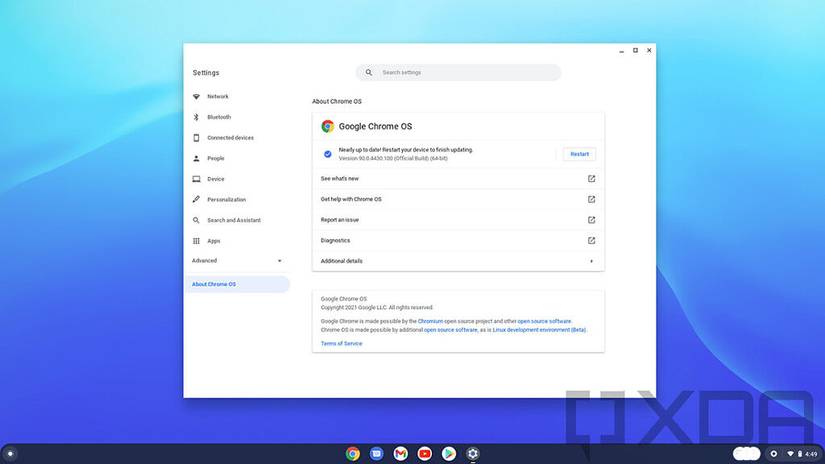
Task: Open the Terms of Service link
Action: click(x=341, y=344)
